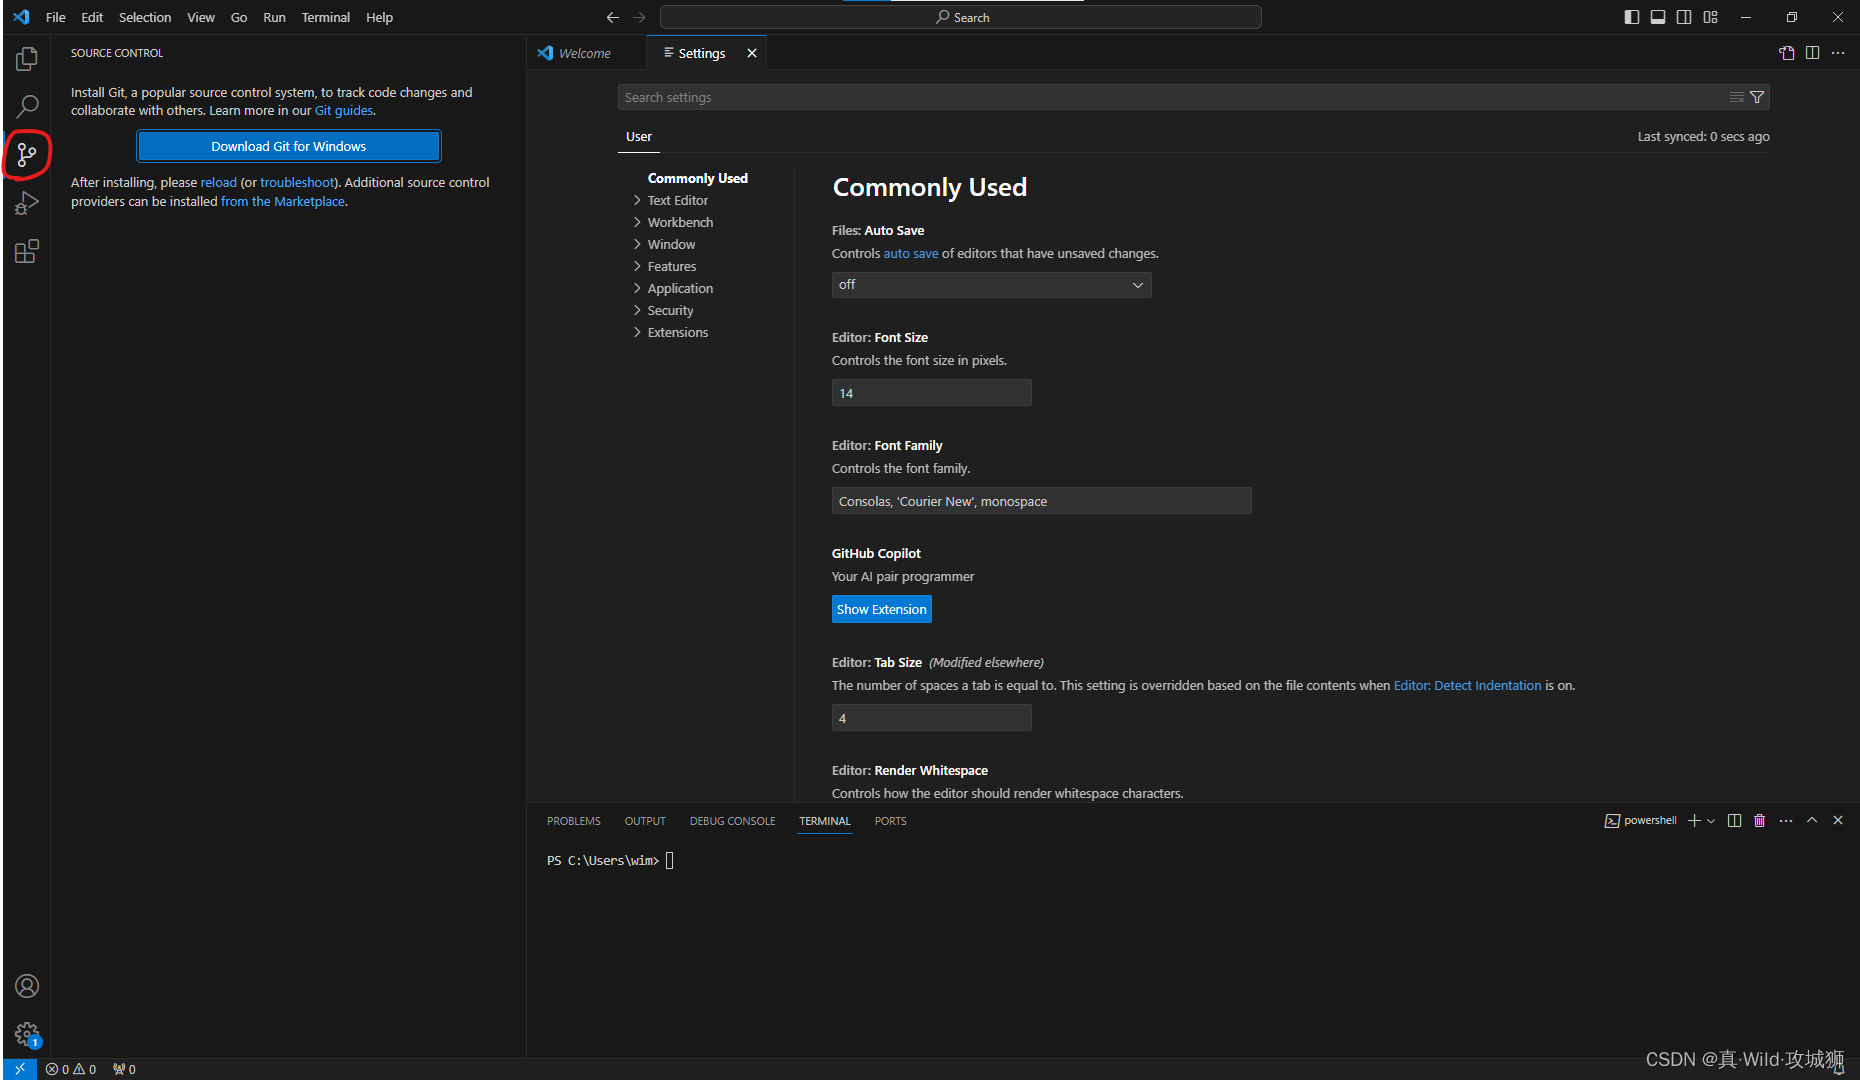
Task: Switch to the Welcome tab
Action: 586,53
